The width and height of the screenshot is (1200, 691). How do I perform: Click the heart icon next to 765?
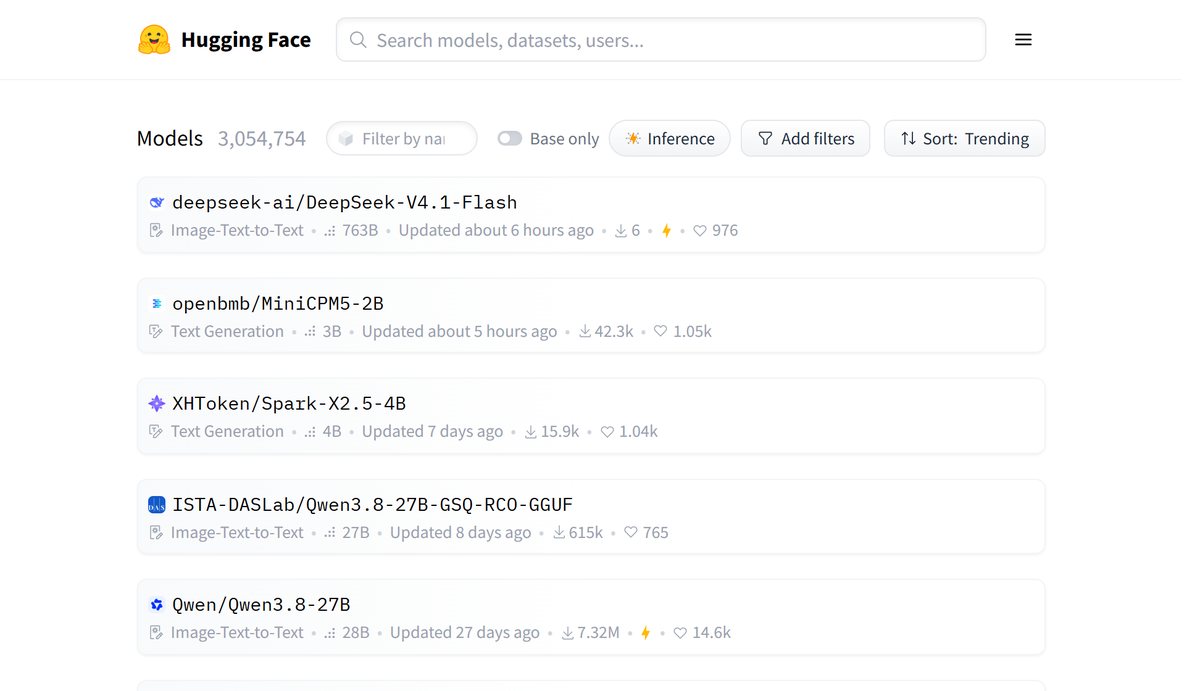[630, 533]
